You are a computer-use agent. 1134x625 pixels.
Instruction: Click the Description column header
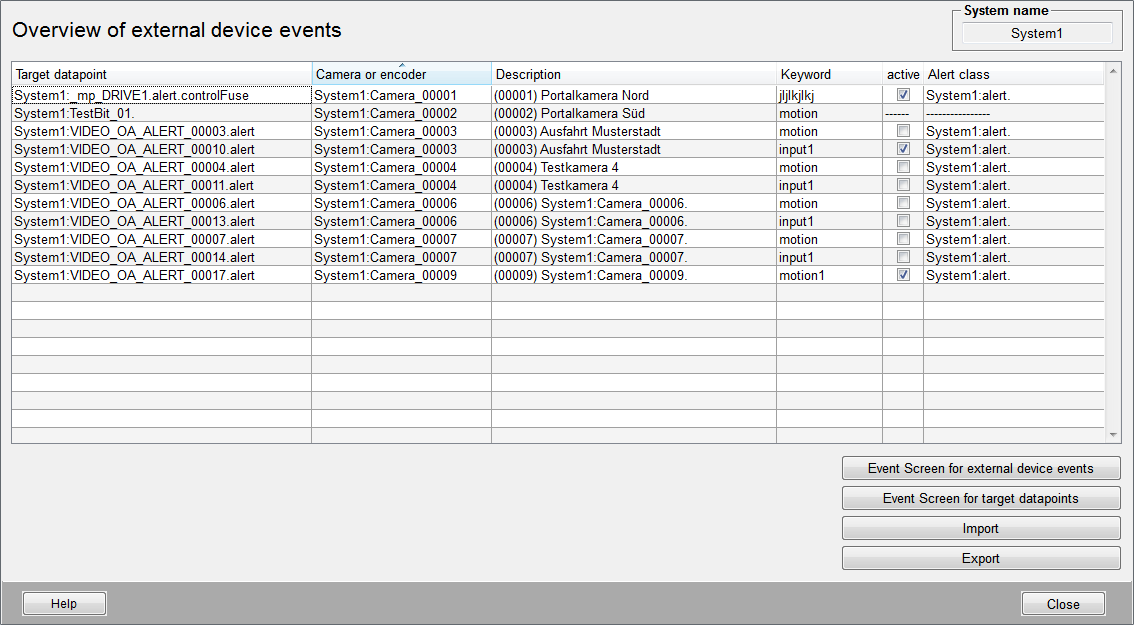(x=633, y=75)
